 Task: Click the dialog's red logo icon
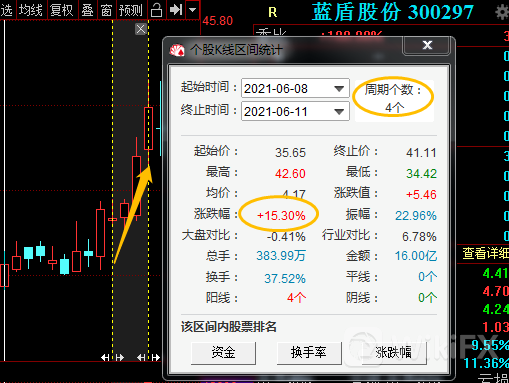[x=177, y=50]
